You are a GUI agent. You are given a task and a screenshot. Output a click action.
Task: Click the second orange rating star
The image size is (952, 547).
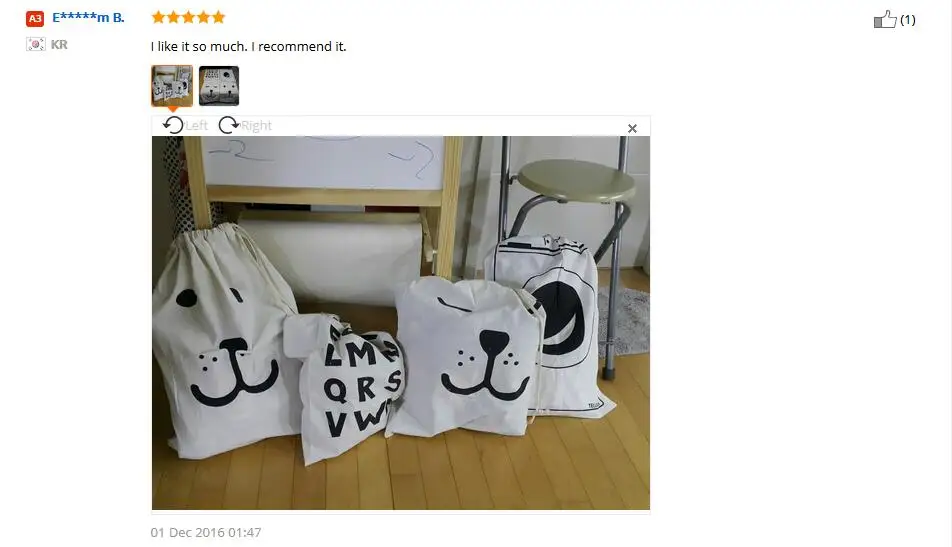[x=174, y=17]
